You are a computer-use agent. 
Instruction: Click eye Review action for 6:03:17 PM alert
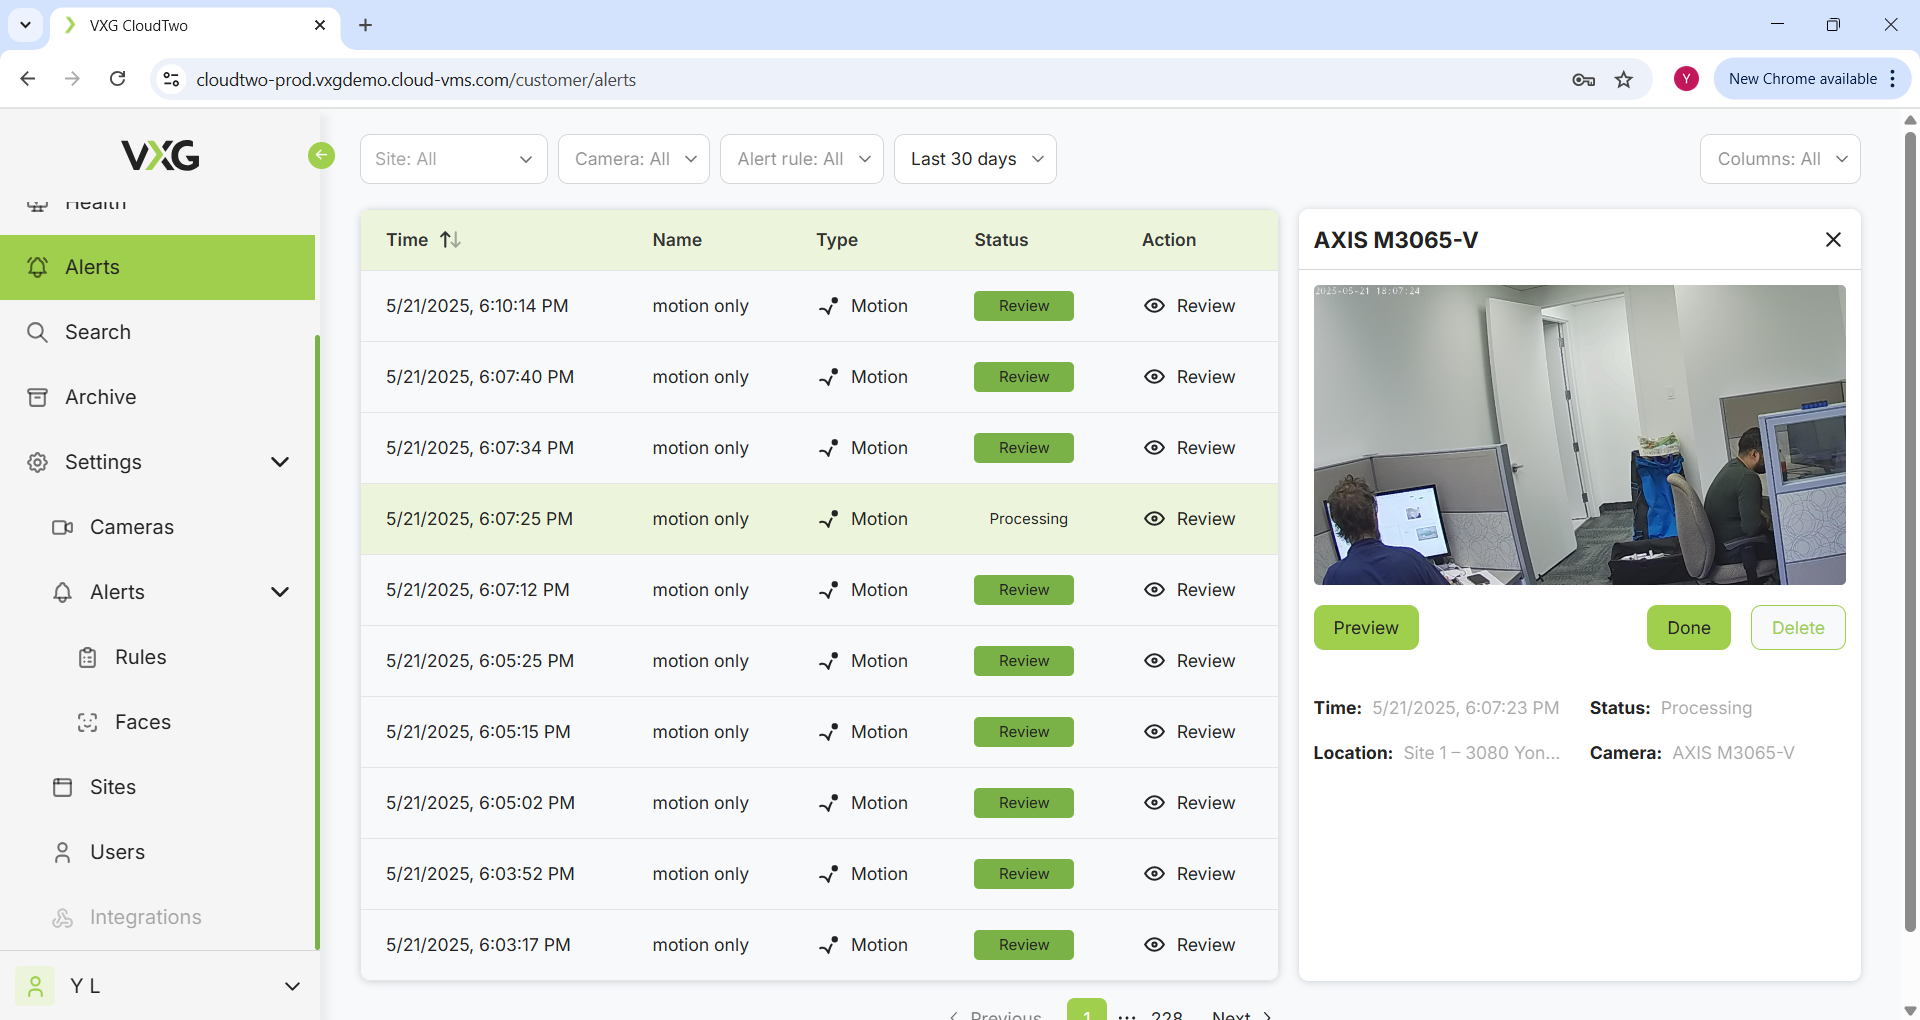pyautogui.click(x=1189, y=945)
